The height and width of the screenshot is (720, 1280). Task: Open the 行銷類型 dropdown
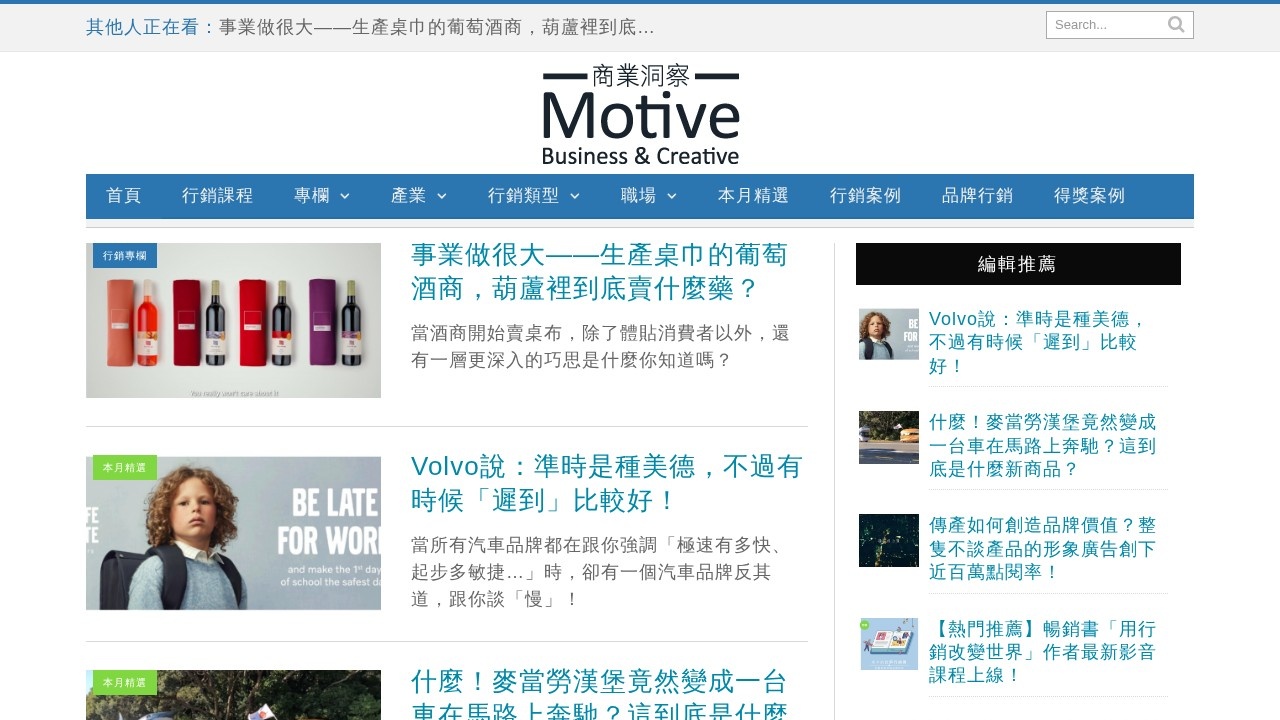tap(533, 196)
